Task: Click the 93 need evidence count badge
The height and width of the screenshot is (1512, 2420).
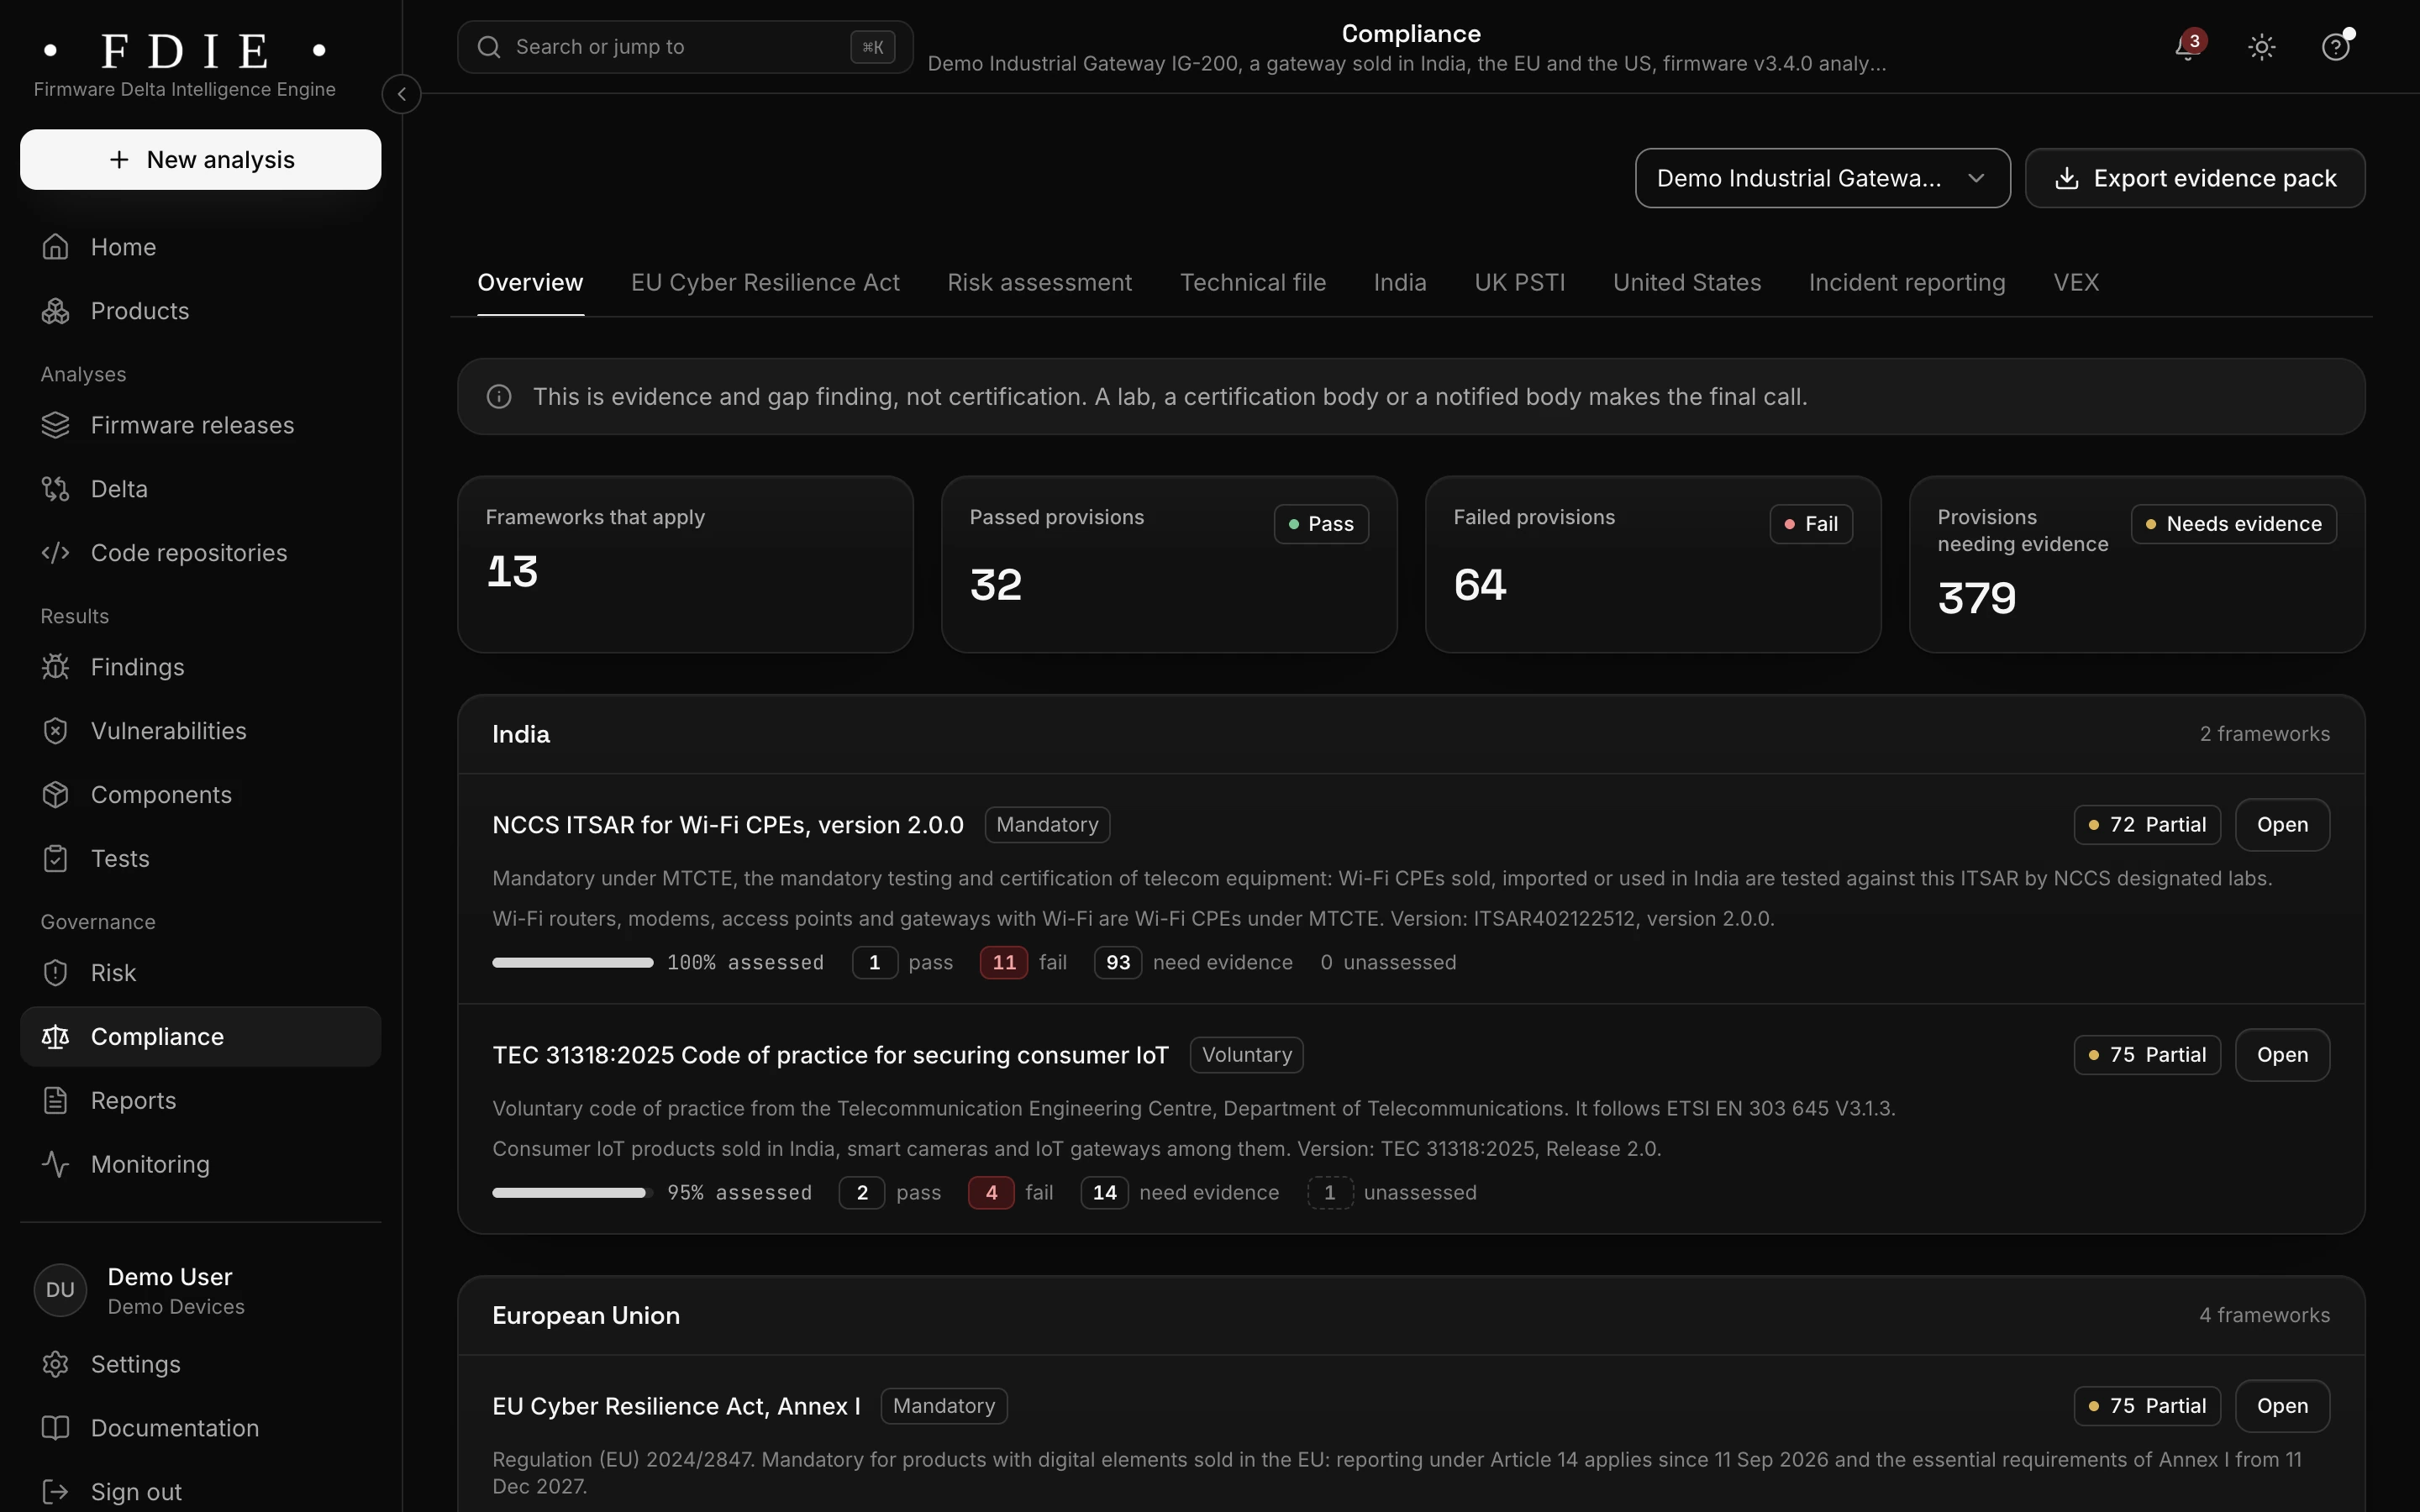Action: (1117, 963)
